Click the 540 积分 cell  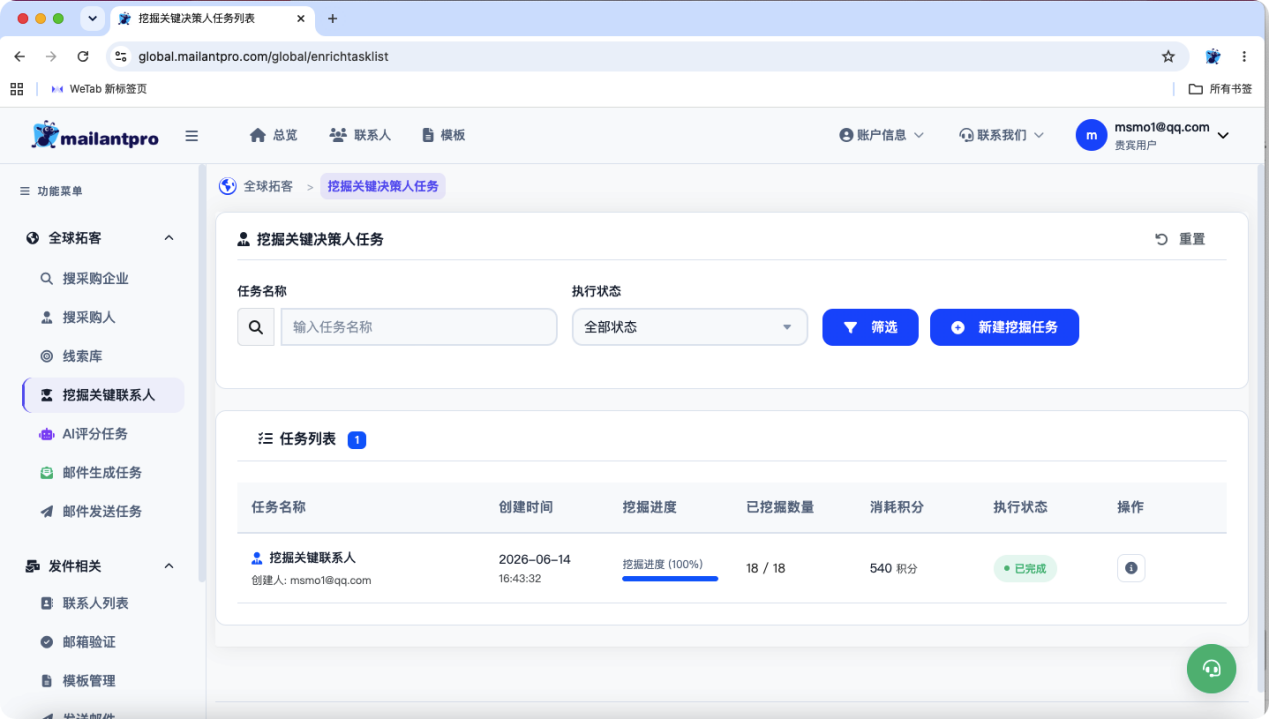[893, 568]
